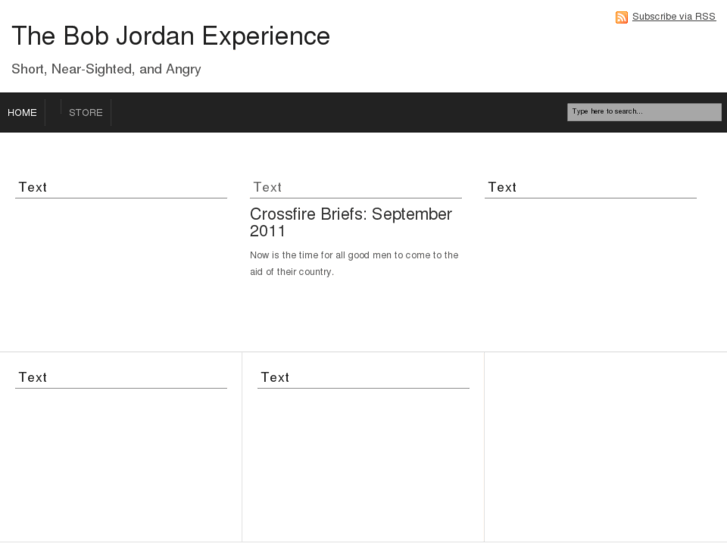The image size is (727, 545).
Task: Click the orange RSS feed icon
Action: [621, 17]
